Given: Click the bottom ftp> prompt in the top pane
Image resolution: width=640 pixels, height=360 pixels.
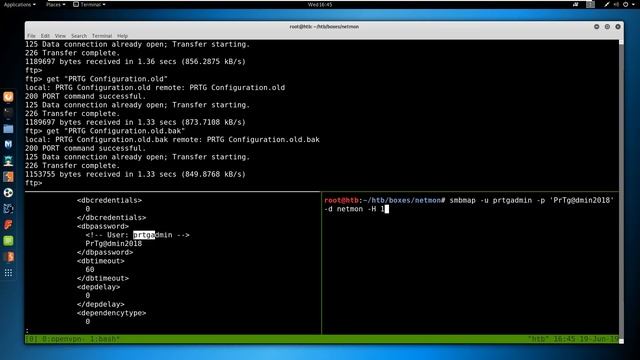Looking at the screenshot, I should click(x=33, y=183).
